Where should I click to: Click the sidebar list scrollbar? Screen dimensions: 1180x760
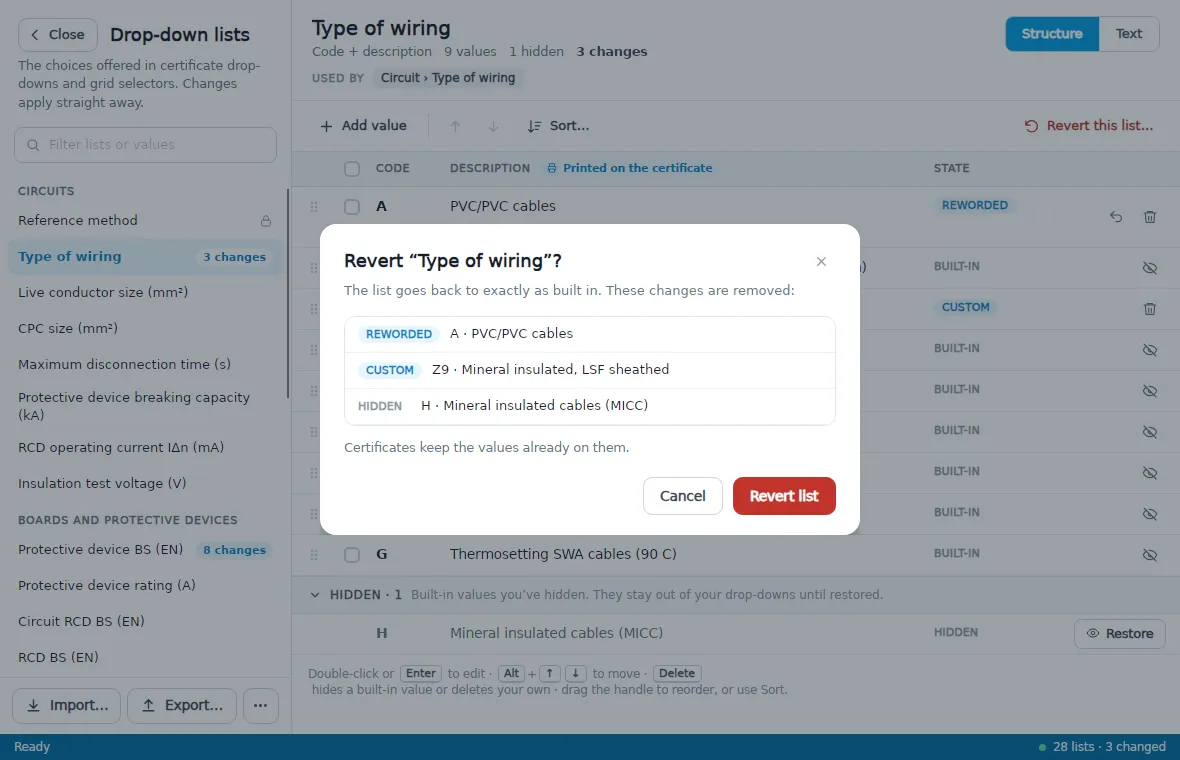[287, 293]
